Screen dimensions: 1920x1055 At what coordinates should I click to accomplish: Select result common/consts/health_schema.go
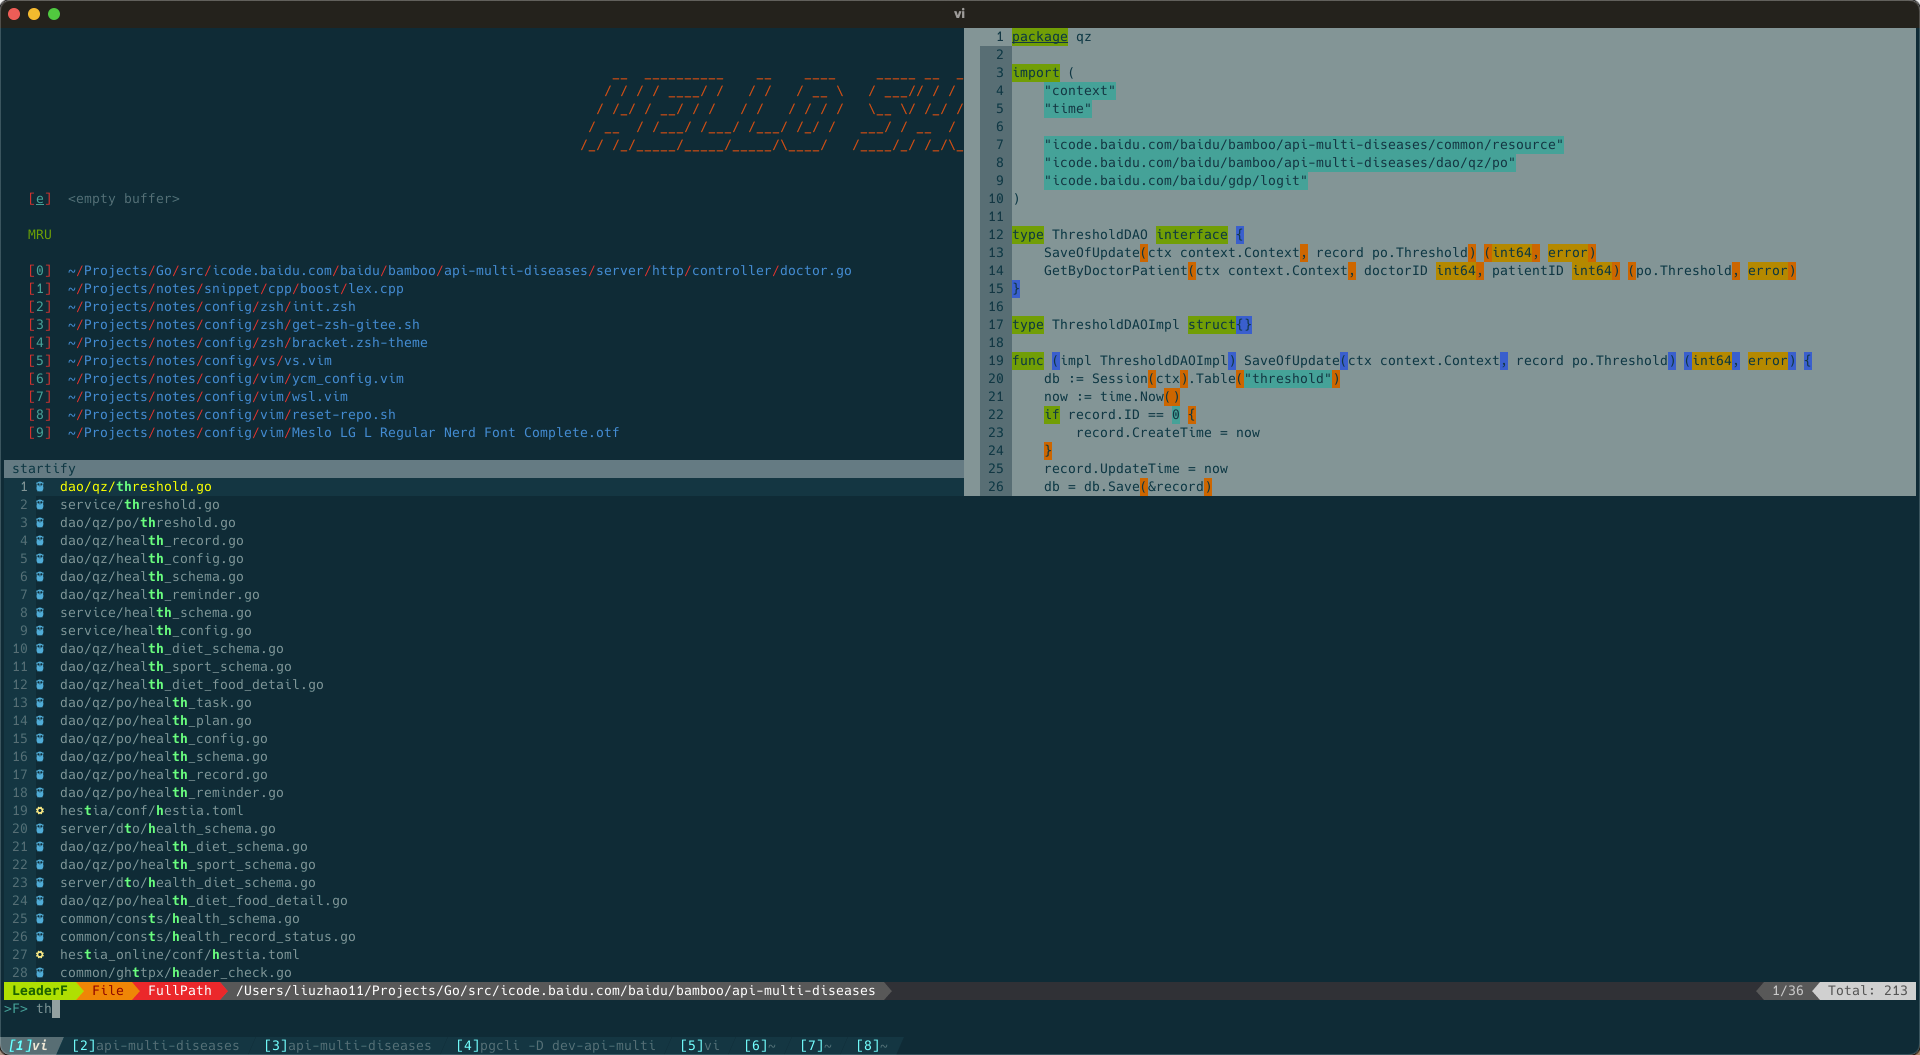point(180,919)
